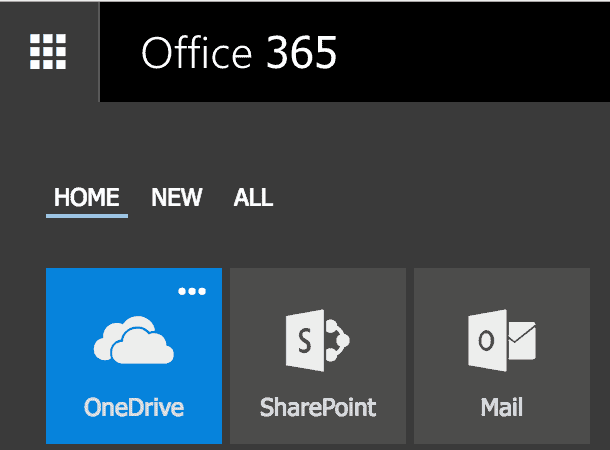
Task: Click the Office 365 title link
Action: pos(239,53)
